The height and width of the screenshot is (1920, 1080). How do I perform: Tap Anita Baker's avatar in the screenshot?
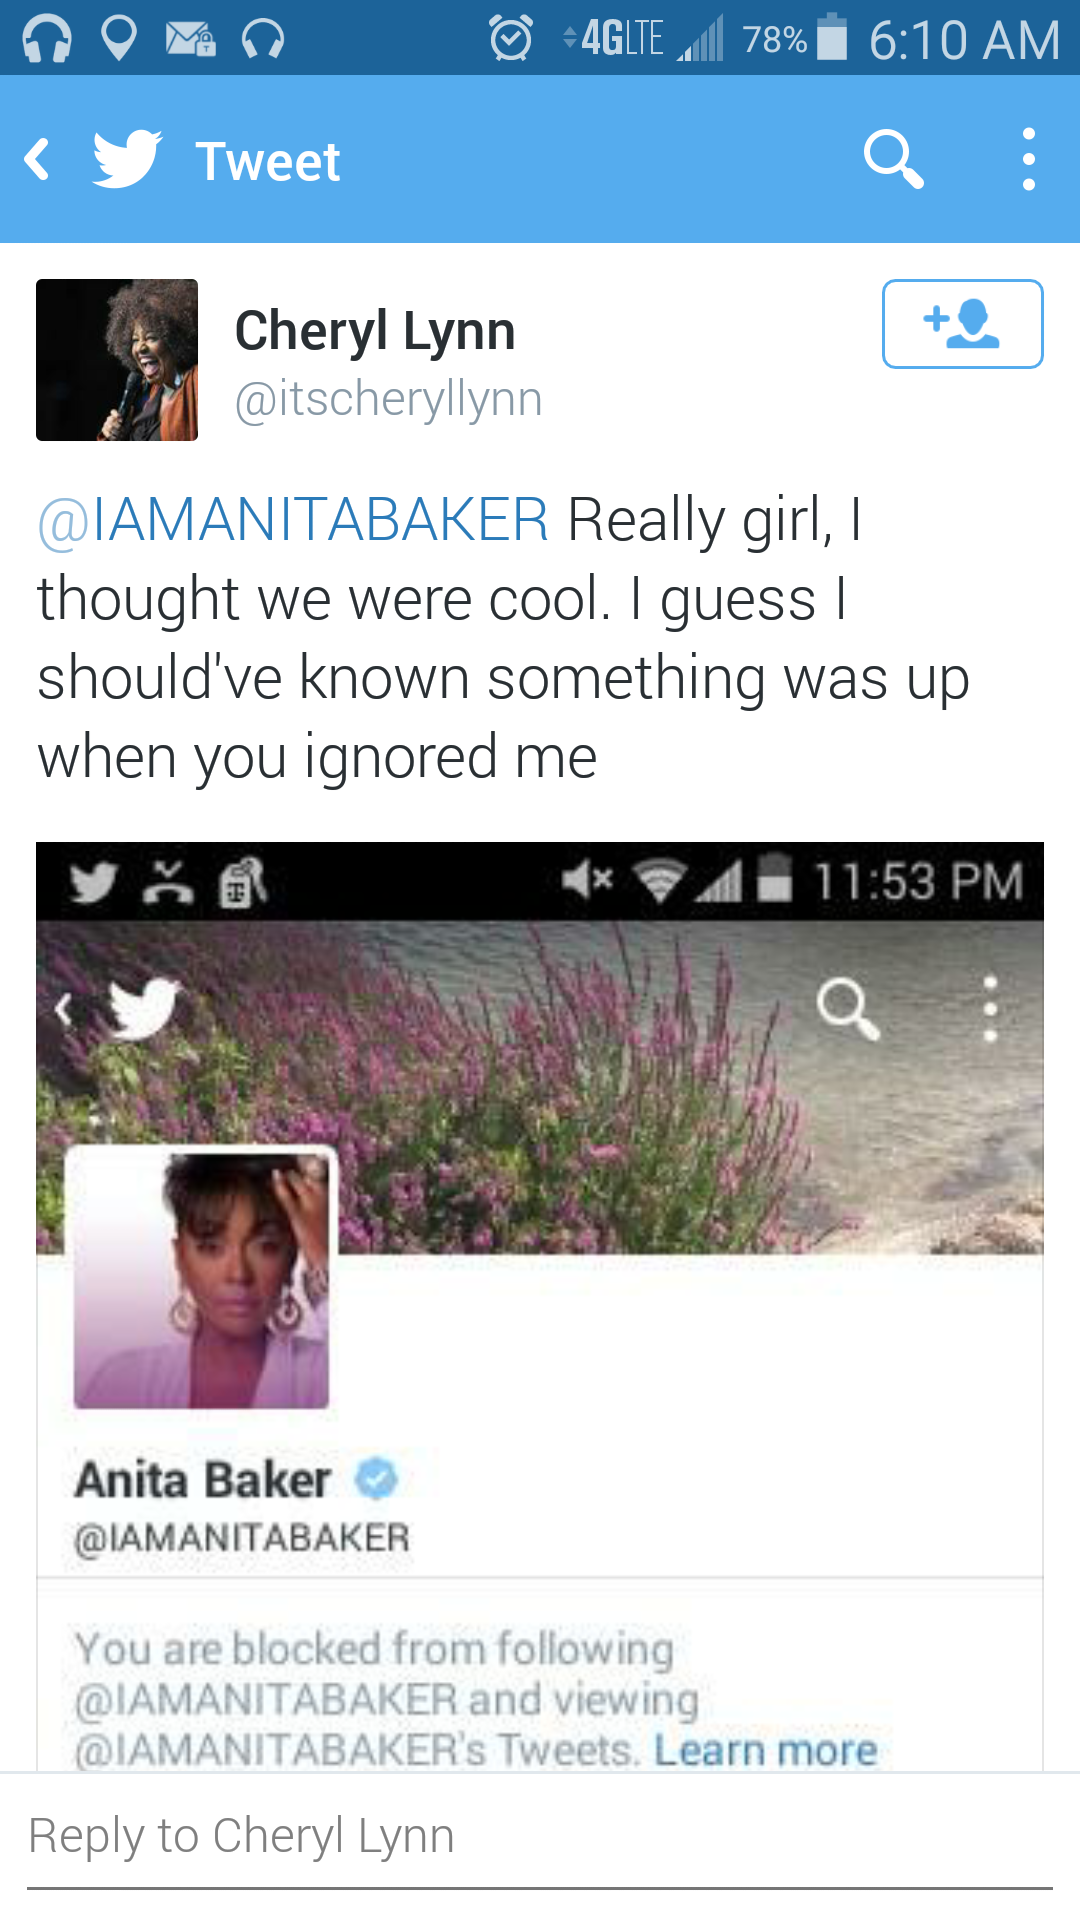coord(201,1280)
